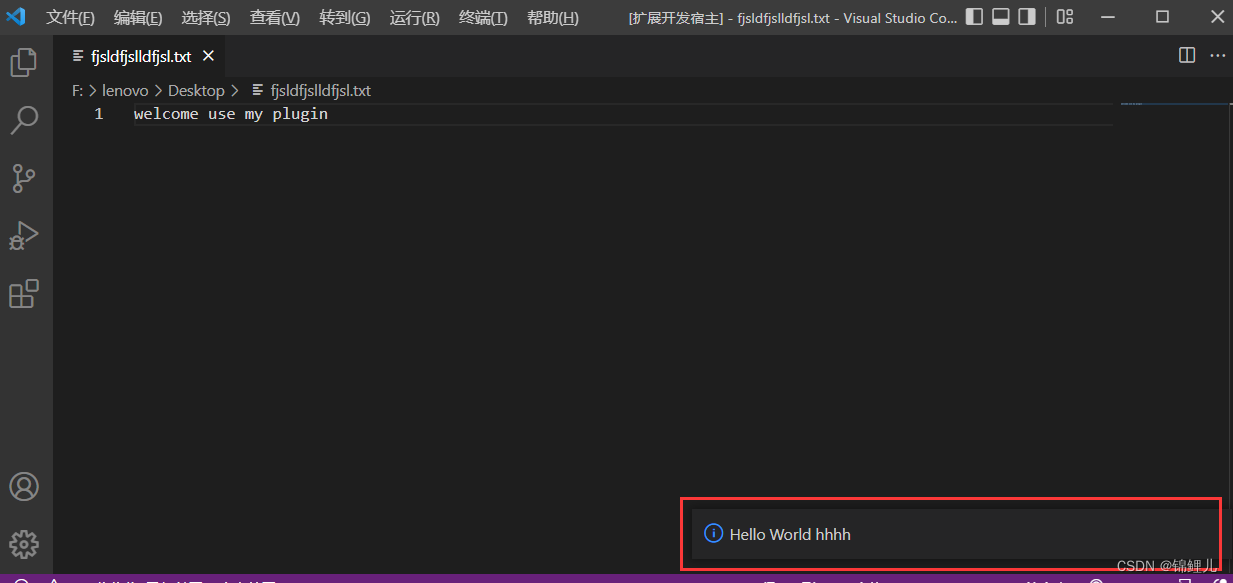Click the info icon in notification
Image resolution: width=1233 pixels, height=583 pixels.
click(x=713, y=533)
